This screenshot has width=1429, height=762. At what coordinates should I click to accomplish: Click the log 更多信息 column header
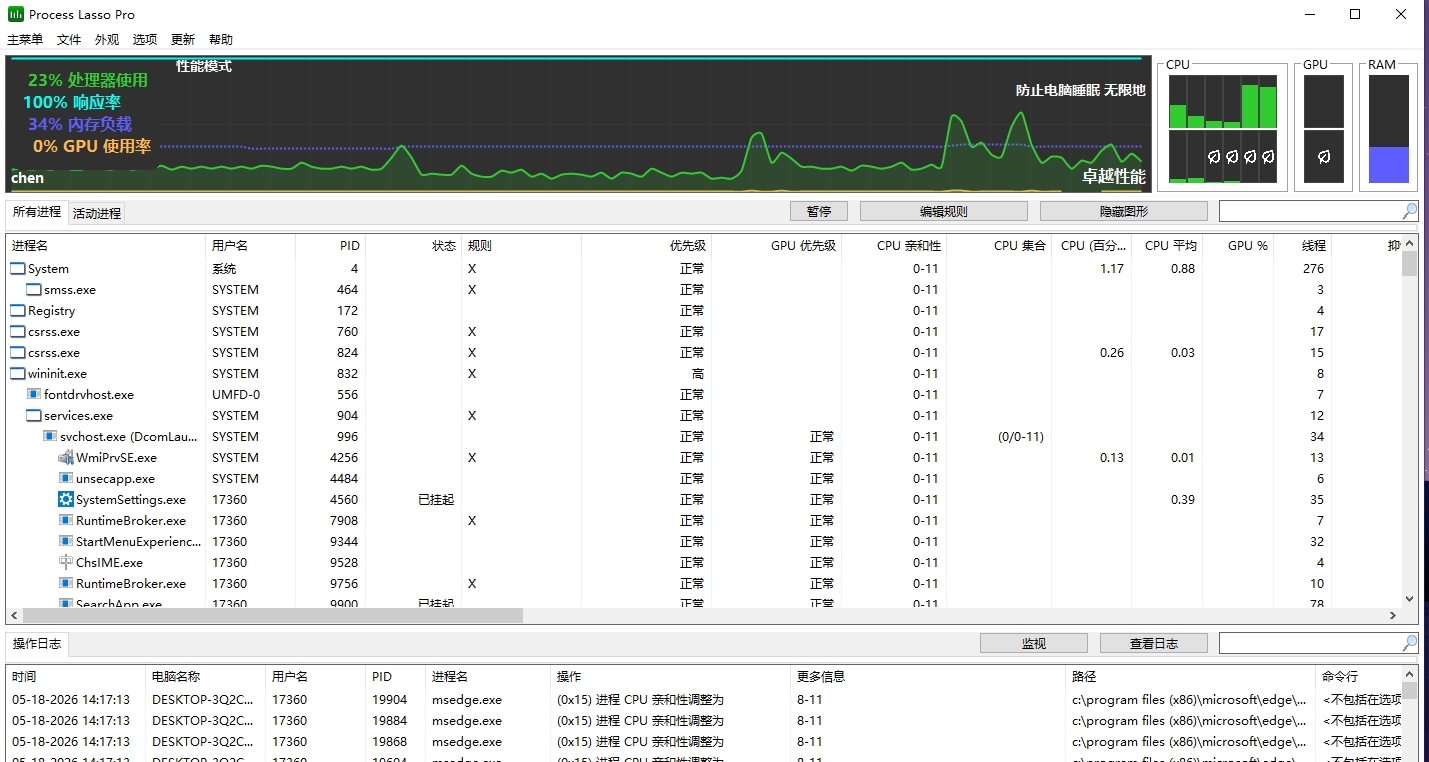pos(928,677)
